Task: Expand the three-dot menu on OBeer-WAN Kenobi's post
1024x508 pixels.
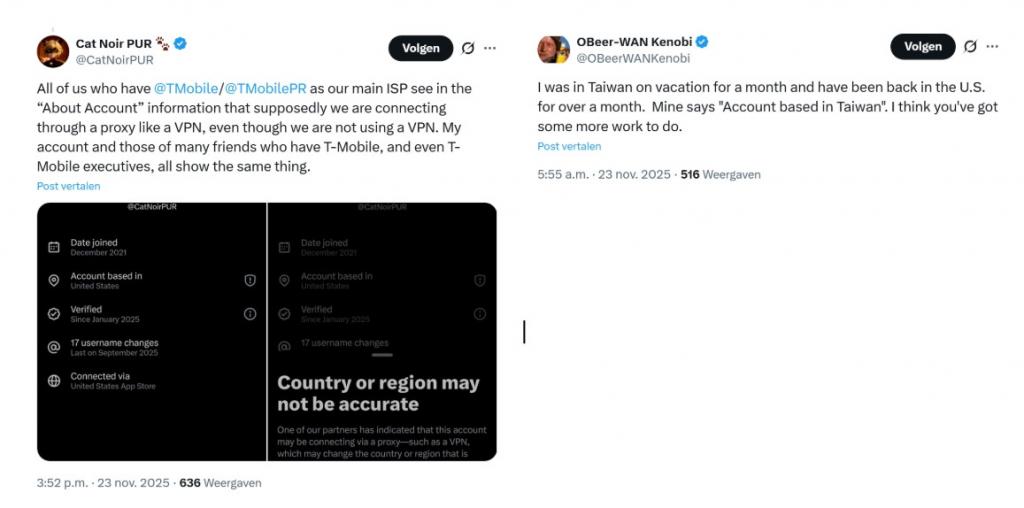Action: coord(992,46)
